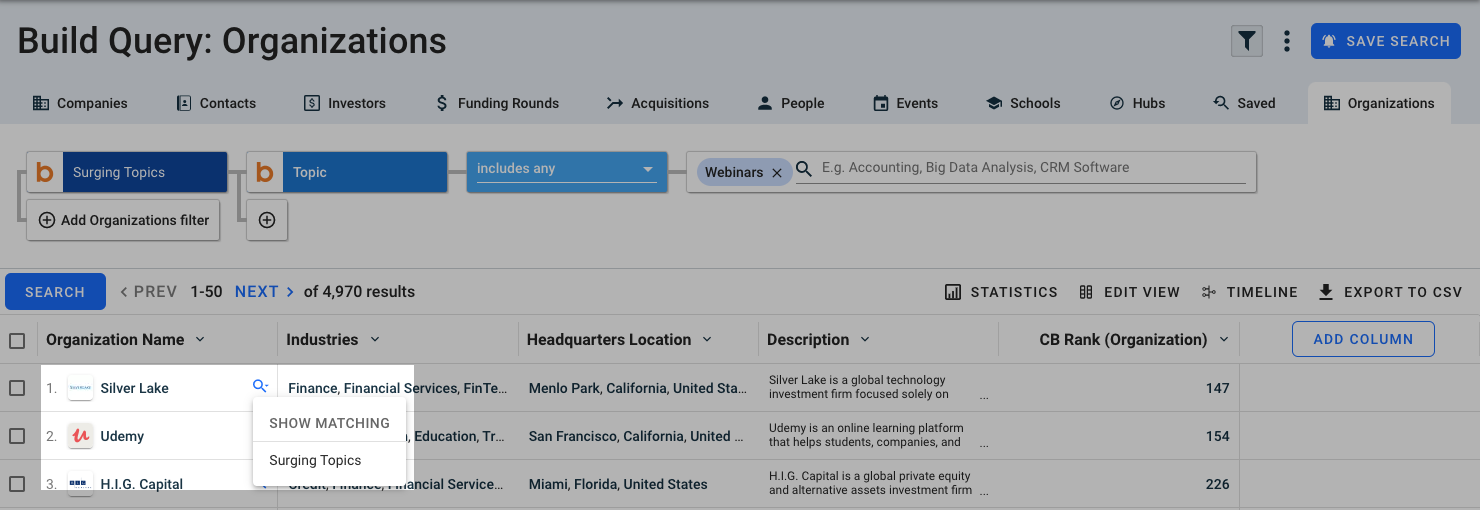Click the Topic filter block

tap(347, 172)
